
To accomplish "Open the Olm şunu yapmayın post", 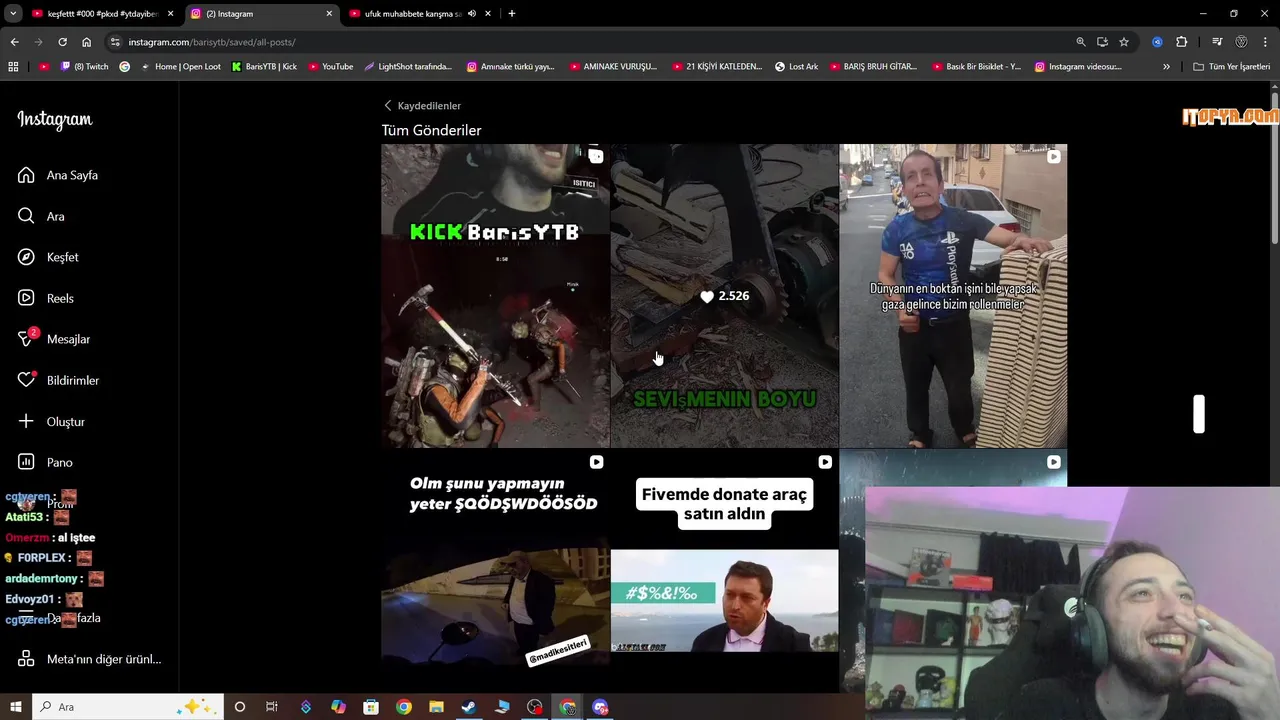I will coord(495,571).
